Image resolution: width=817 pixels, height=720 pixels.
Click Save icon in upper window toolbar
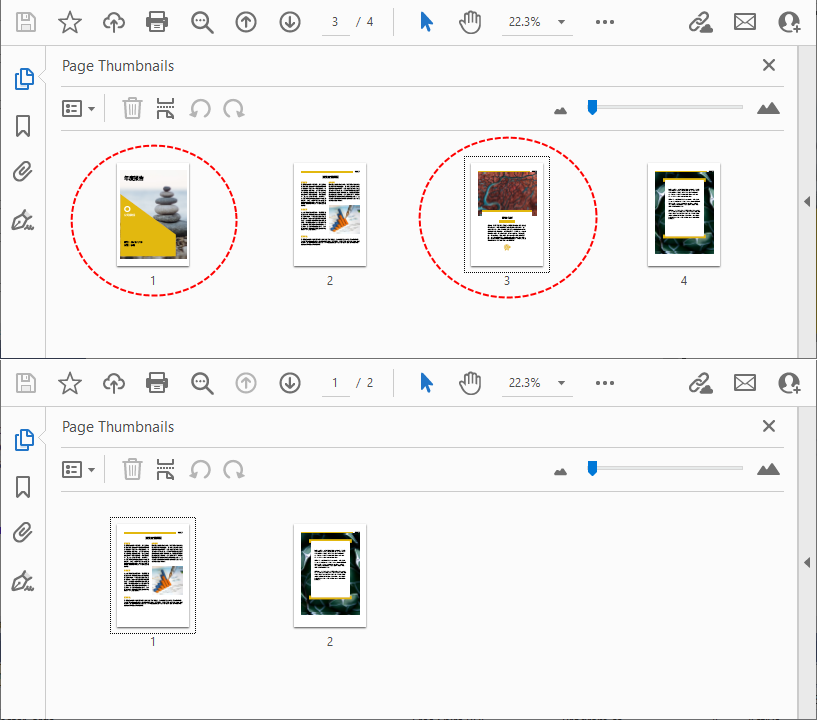click(26, 22)
